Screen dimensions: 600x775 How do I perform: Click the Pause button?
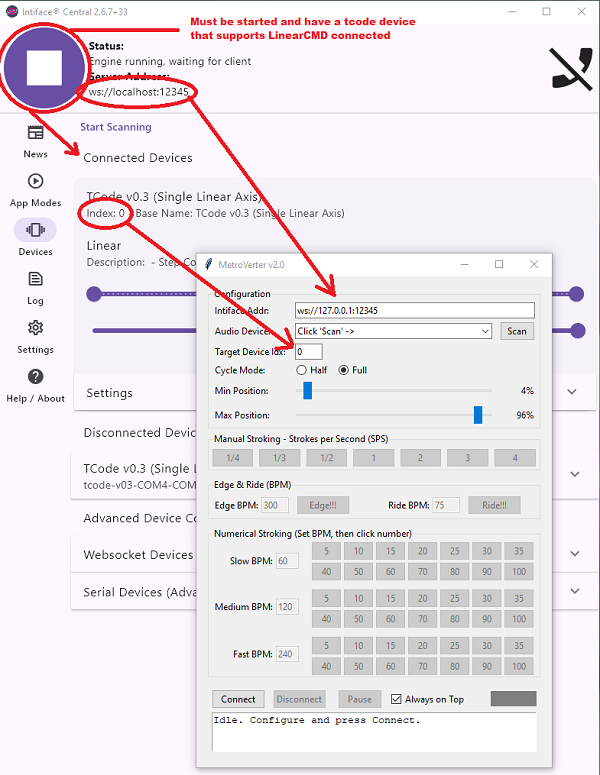click(x=360, y=699)
